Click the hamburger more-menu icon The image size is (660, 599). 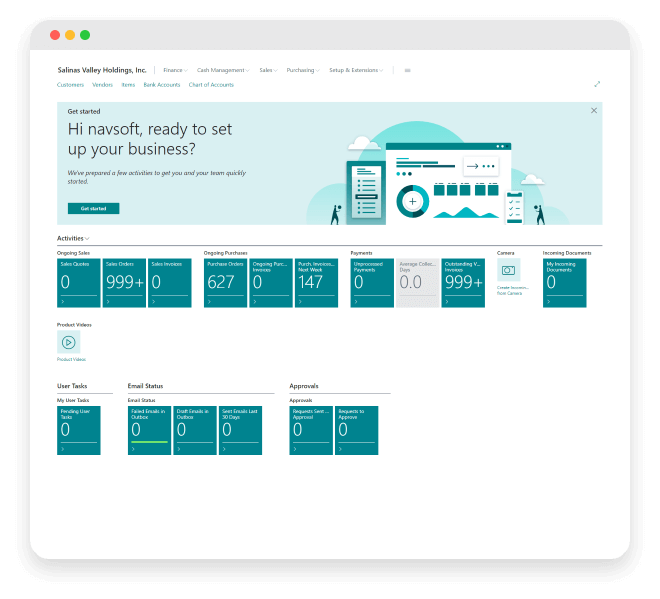pos(407,70)
